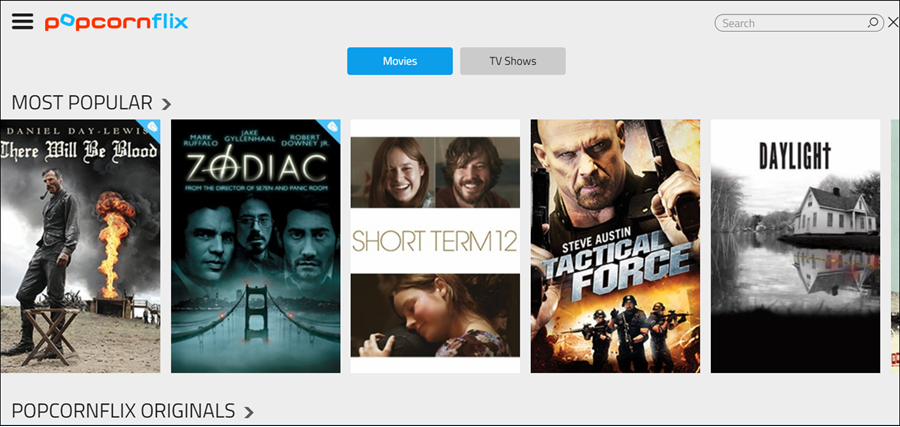Click the search magnifier icon
Viewport: 900px width, 427px height.
tap(872, 23)
